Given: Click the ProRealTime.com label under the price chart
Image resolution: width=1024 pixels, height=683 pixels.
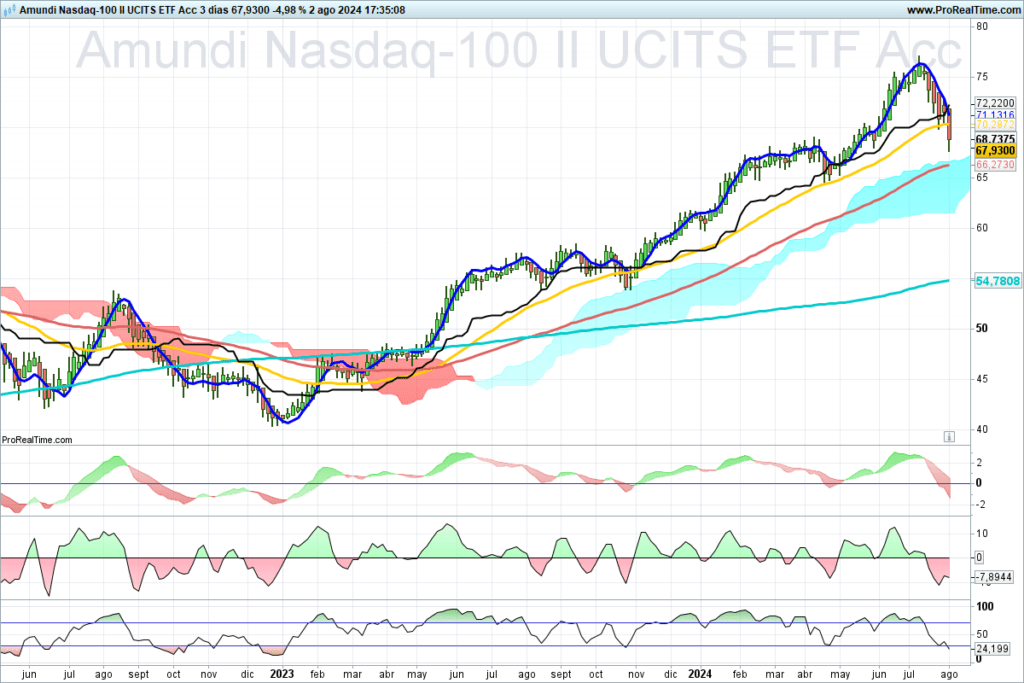Looking at the screenshot, I should click(37, 440).
